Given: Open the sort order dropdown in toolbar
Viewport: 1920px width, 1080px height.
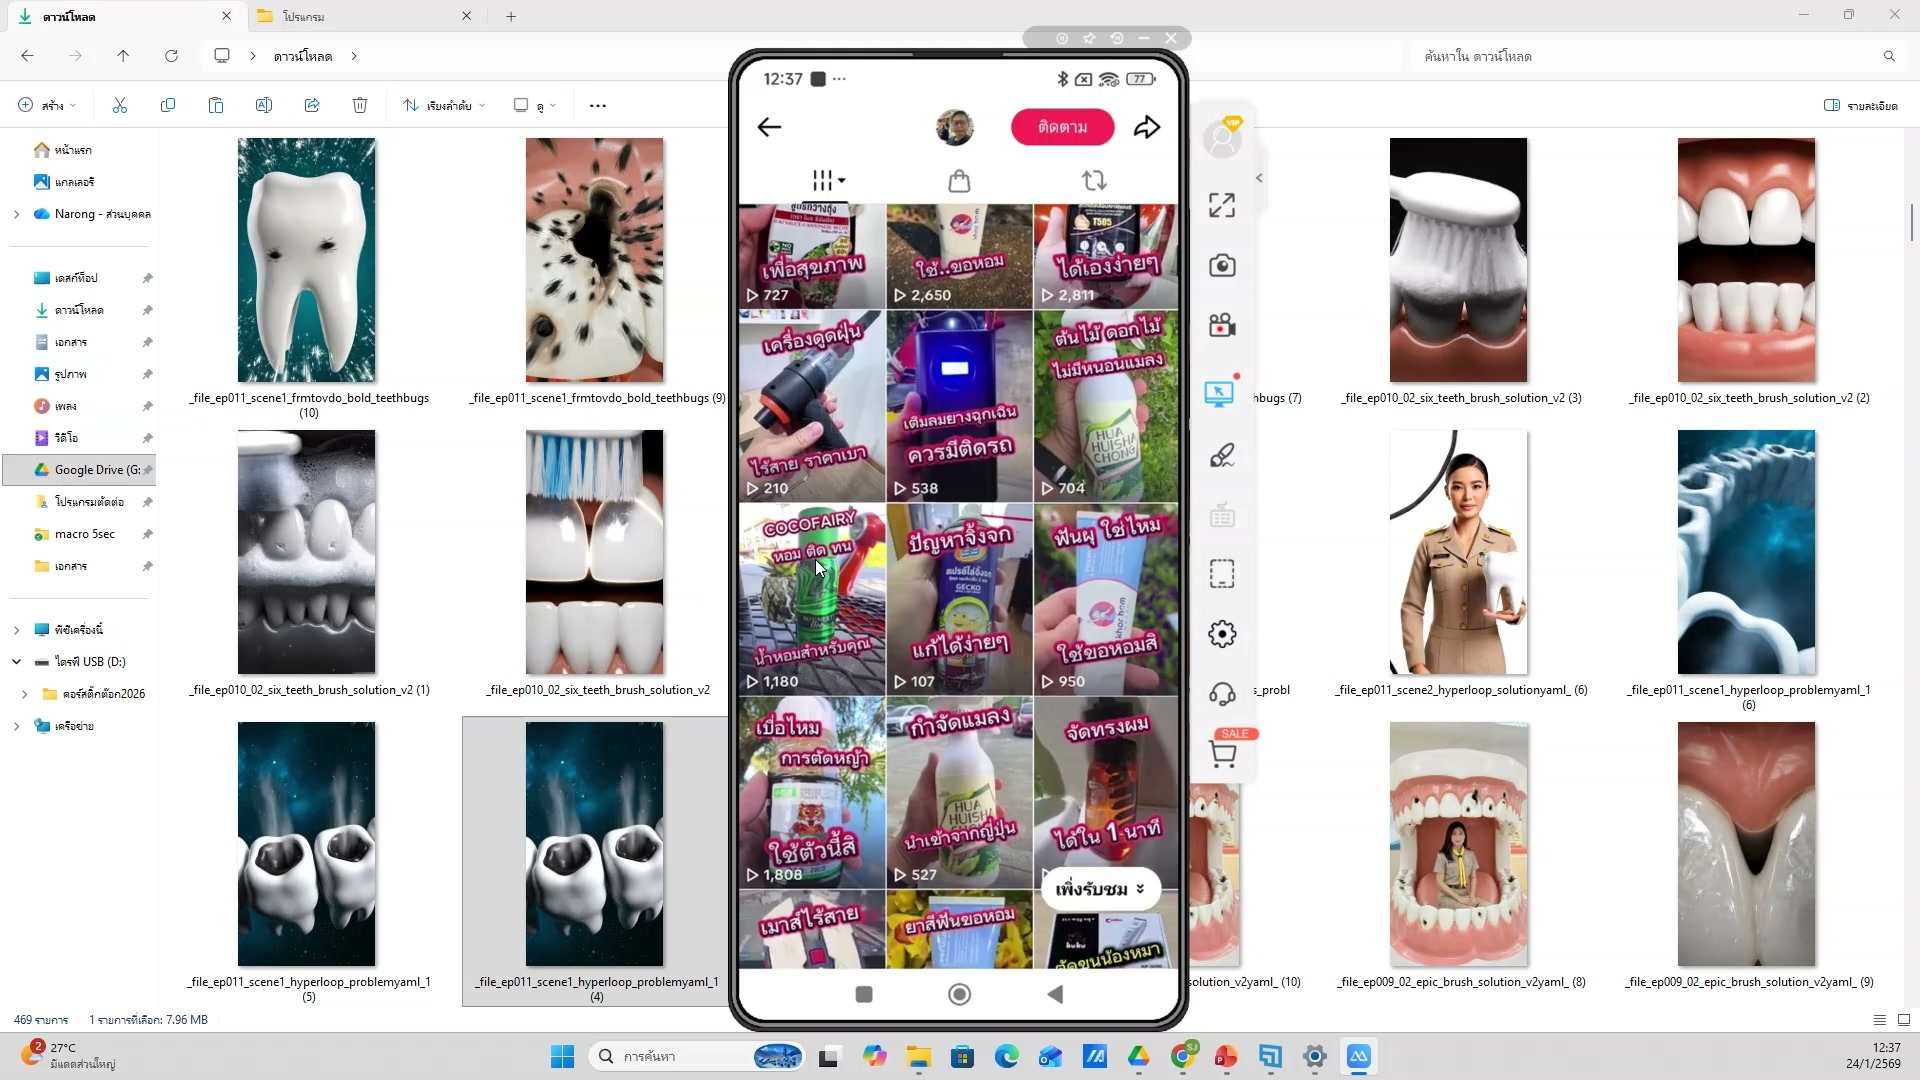Looking at the screenshot, I should [x=444, y=105].
